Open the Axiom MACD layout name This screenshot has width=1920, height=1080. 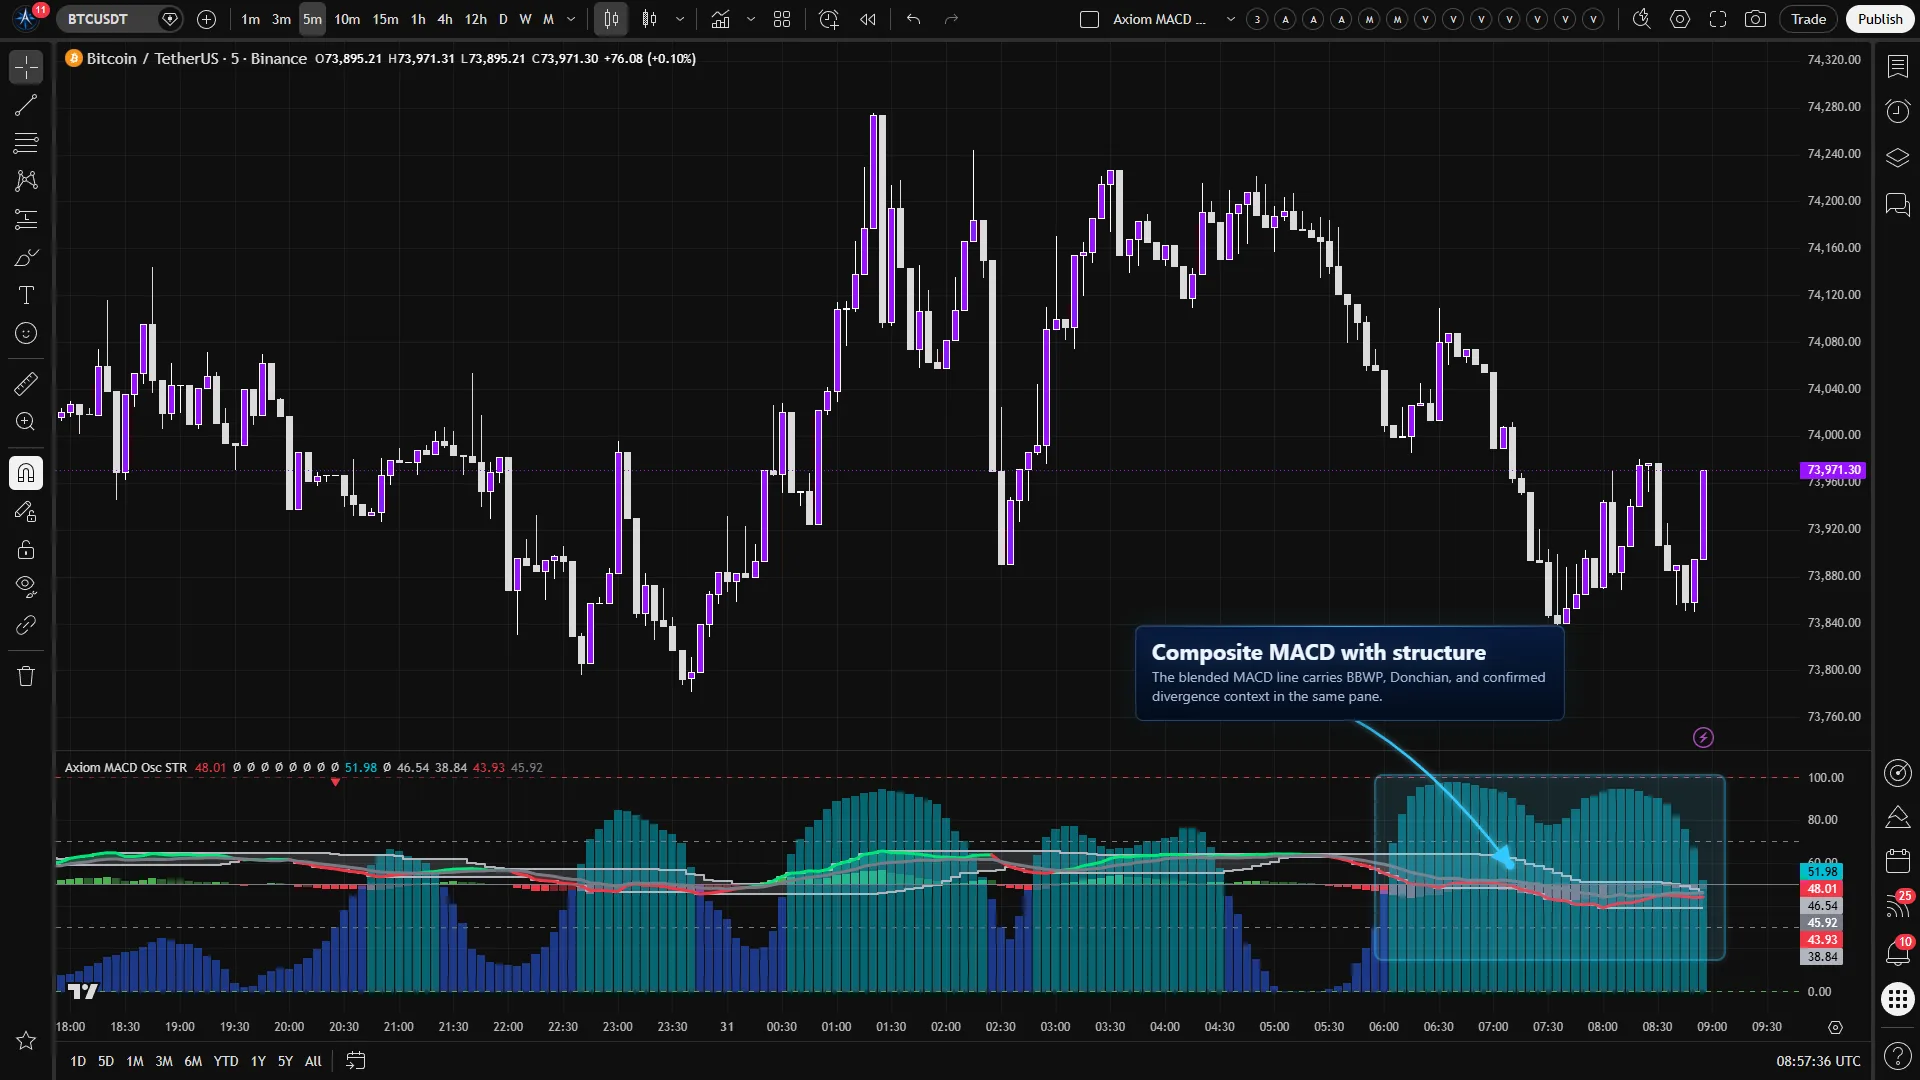pos(1159,19)
